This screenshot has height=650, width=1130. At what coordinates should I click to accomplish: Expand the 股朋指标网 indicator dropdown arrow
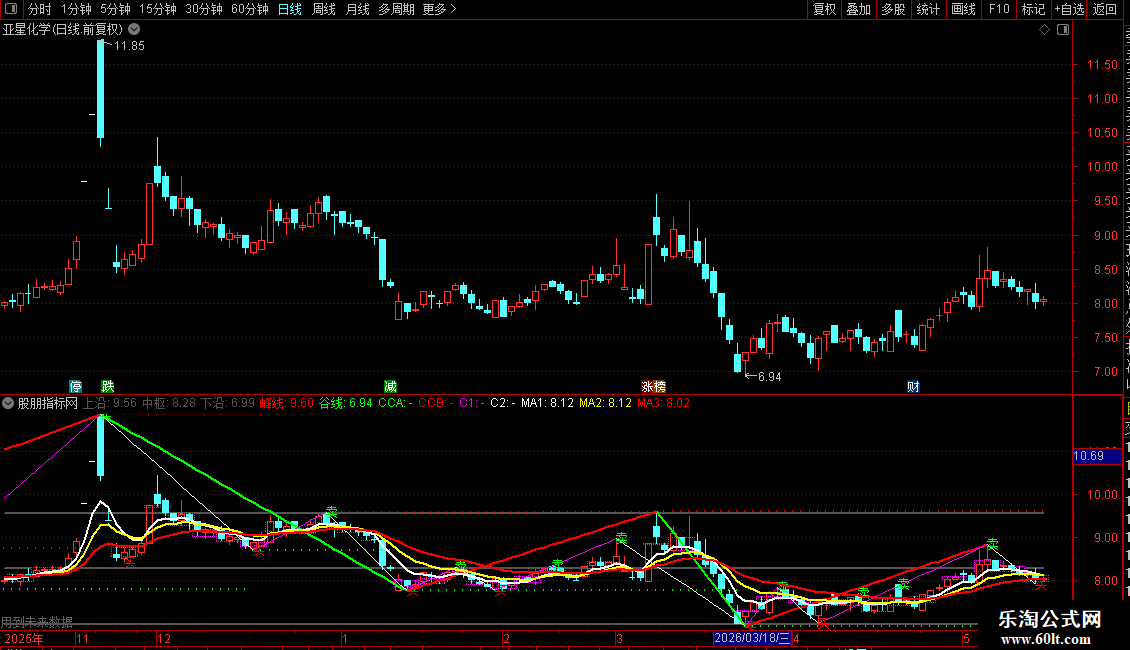(x=8, y=404)
